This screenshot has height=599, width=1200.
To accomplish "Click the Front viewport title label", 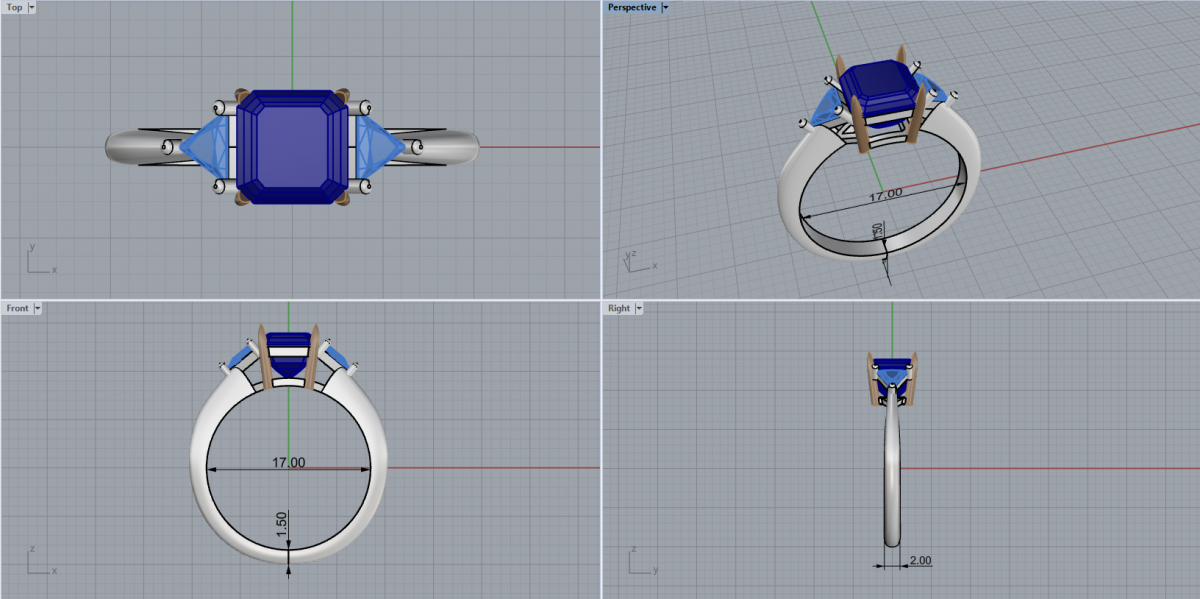I will click(17, 308).
